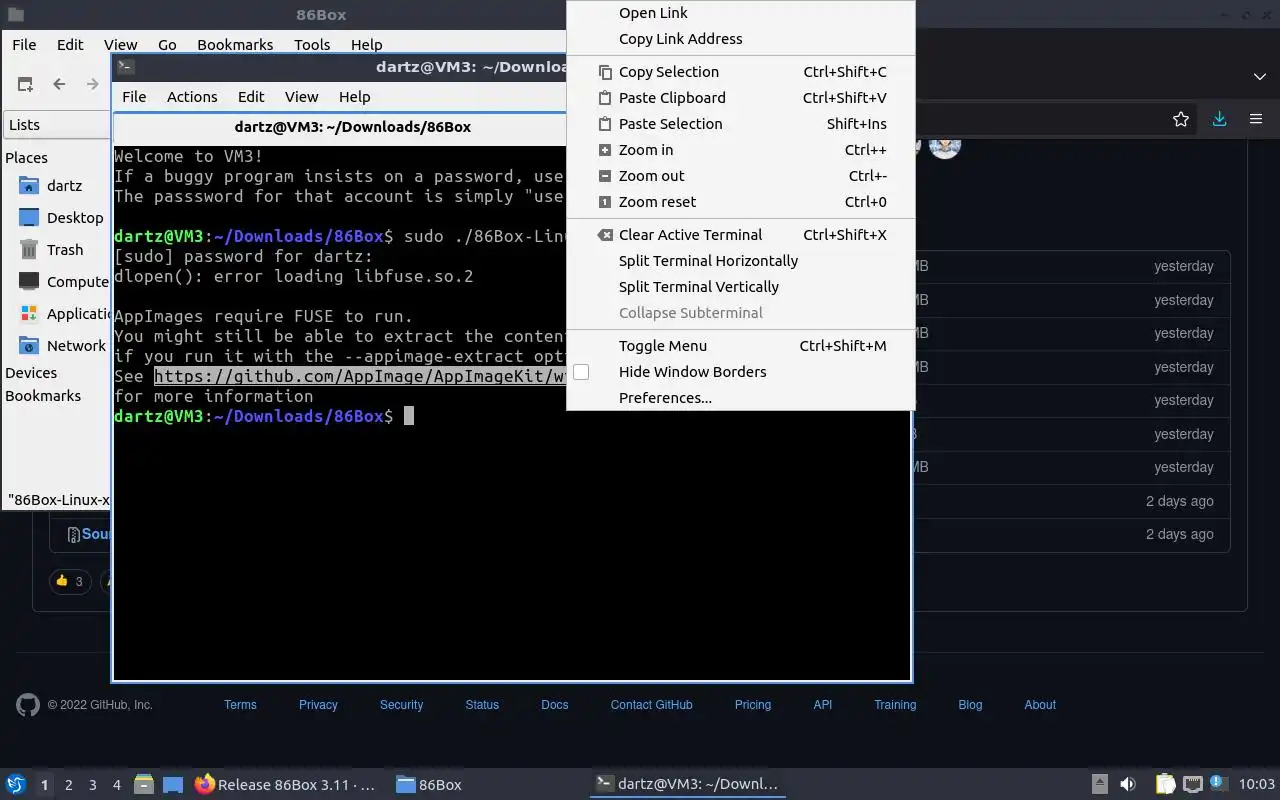The width and height of the screenshot is (1280, 800).
Task: Click the GitHub octocat logo in the footer
Action: [28, 705]
